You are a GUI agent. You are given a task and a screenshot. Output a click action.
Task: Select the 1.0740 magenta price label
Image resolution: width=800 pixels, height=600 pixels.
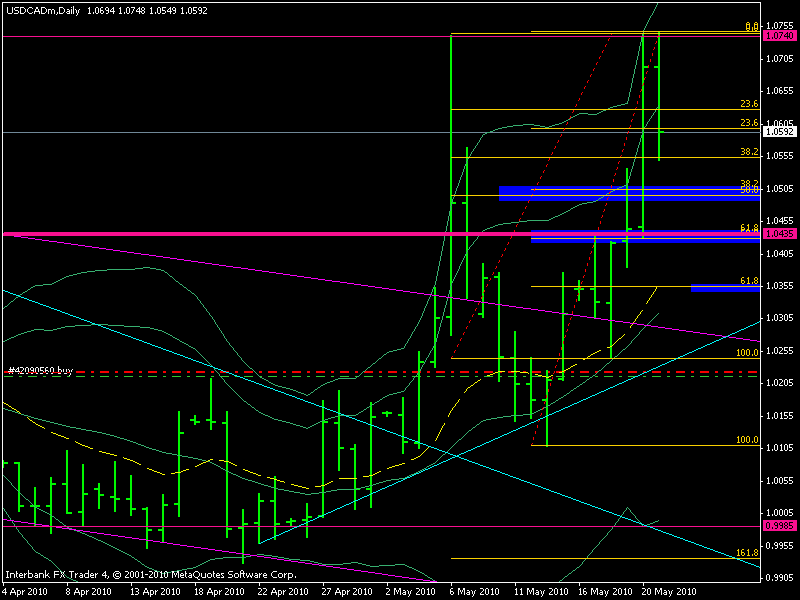(778, 36)
